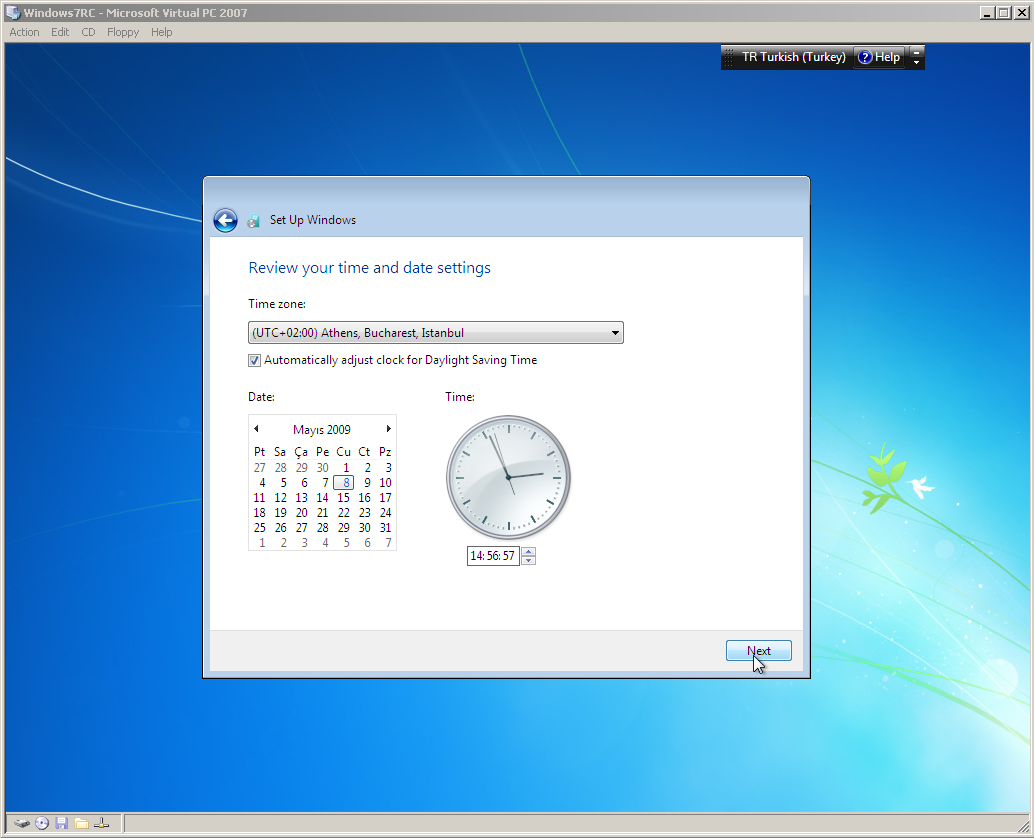Open the CD menu

[x=88, y=32]
